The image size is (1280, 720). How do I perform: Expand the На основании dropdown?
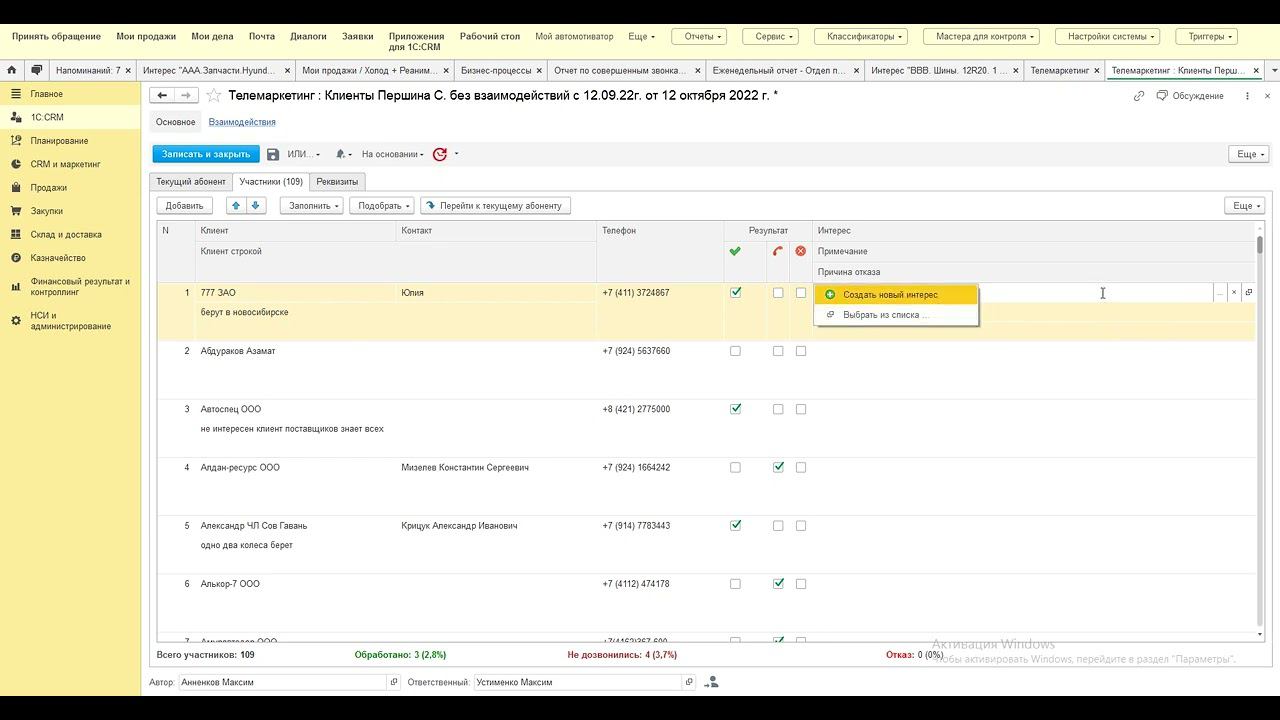392,154
